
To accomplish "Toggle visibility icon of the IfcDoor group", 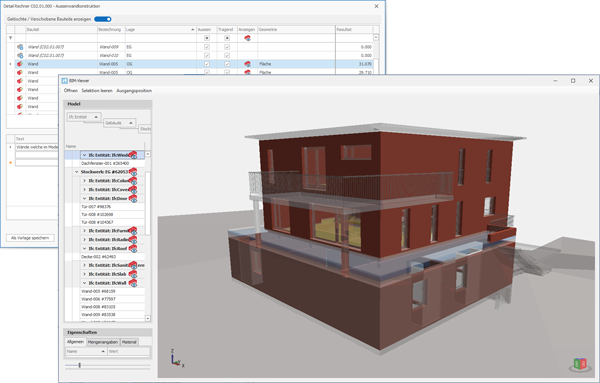I will pyautogui.click(x=133, y=198).
